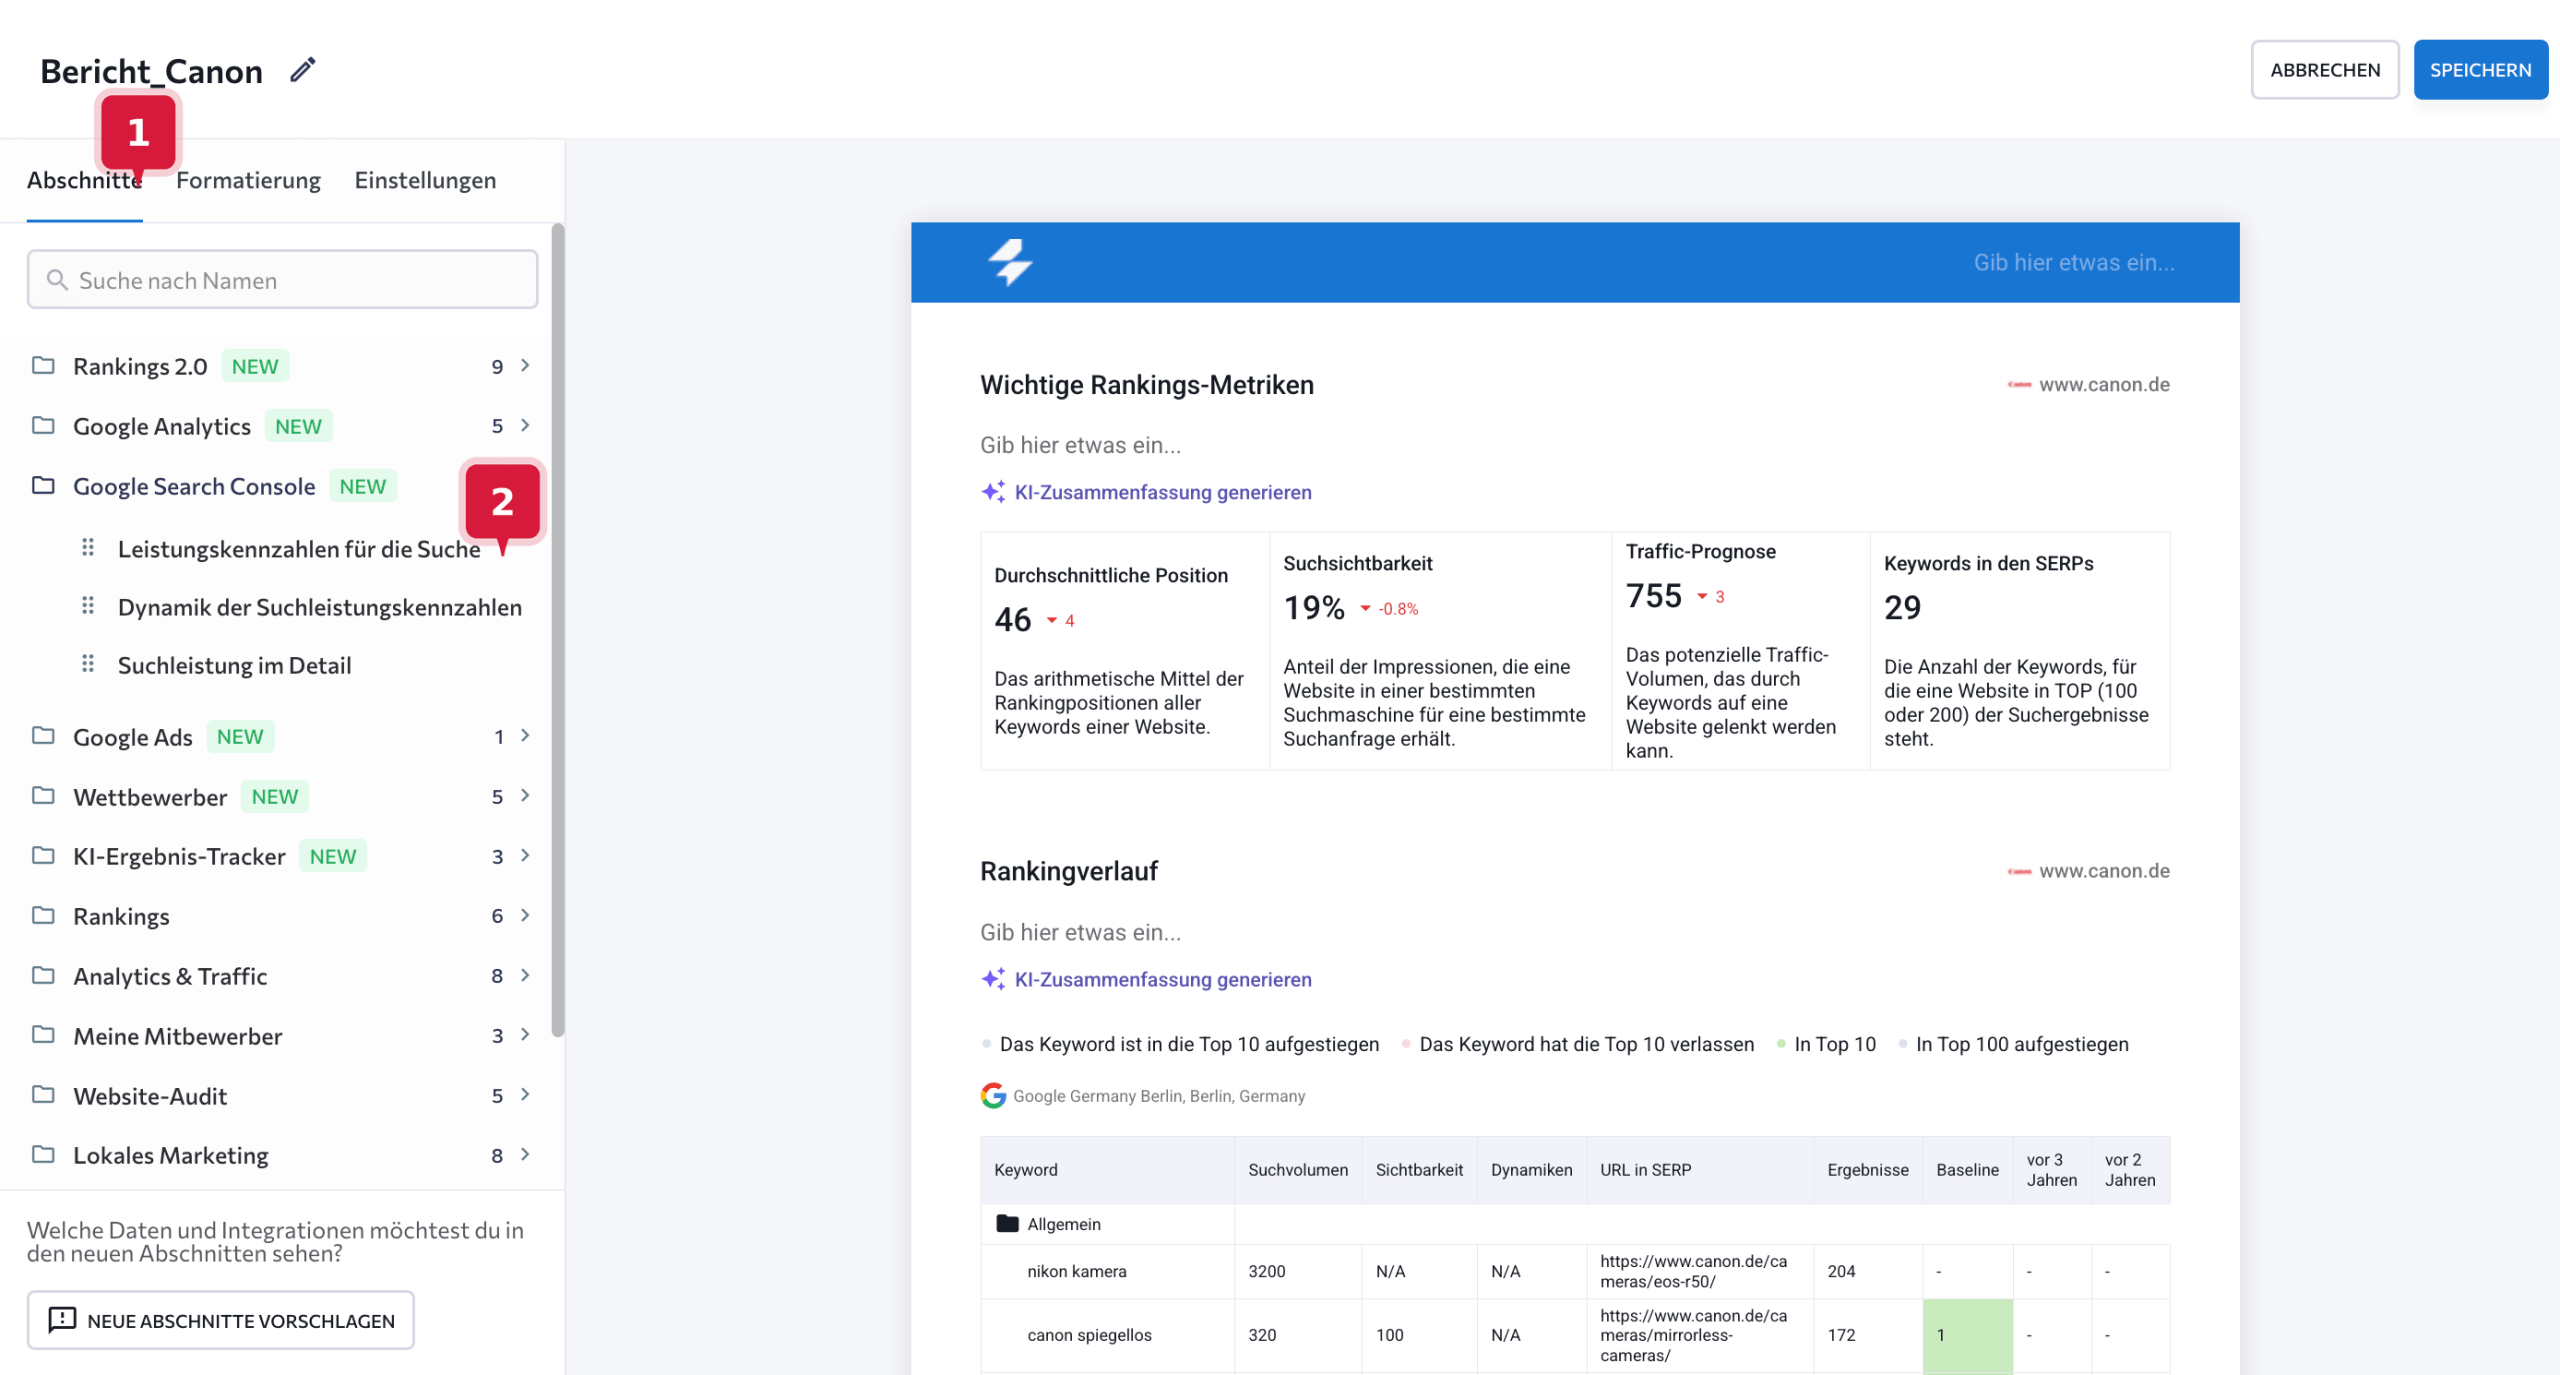Click the Wettbewerber folder icon

coord(43,796)
